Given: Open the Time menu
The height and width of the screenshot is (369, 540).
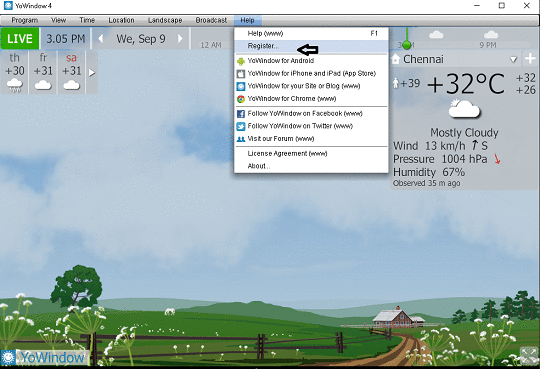Looking at the screenshot, I should point(87,20).
